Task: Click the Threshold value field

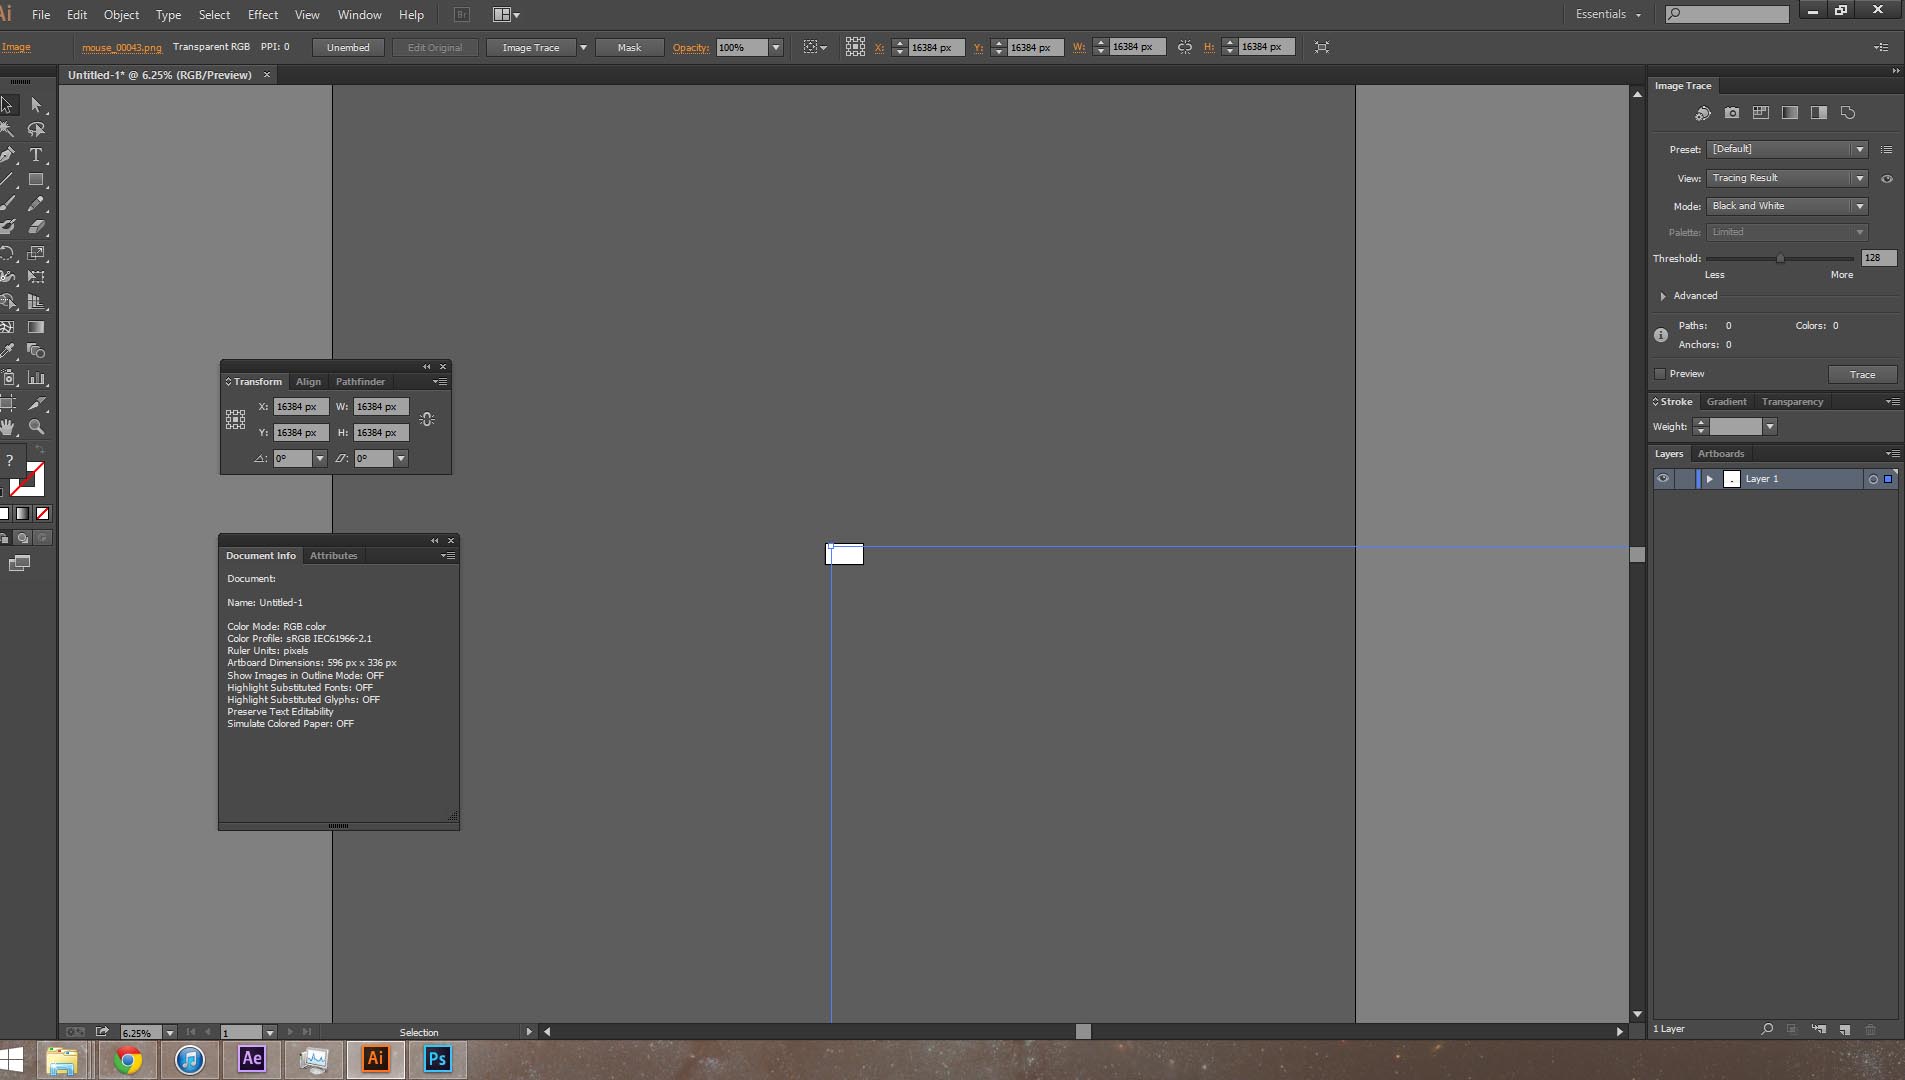Action: 1879,258
